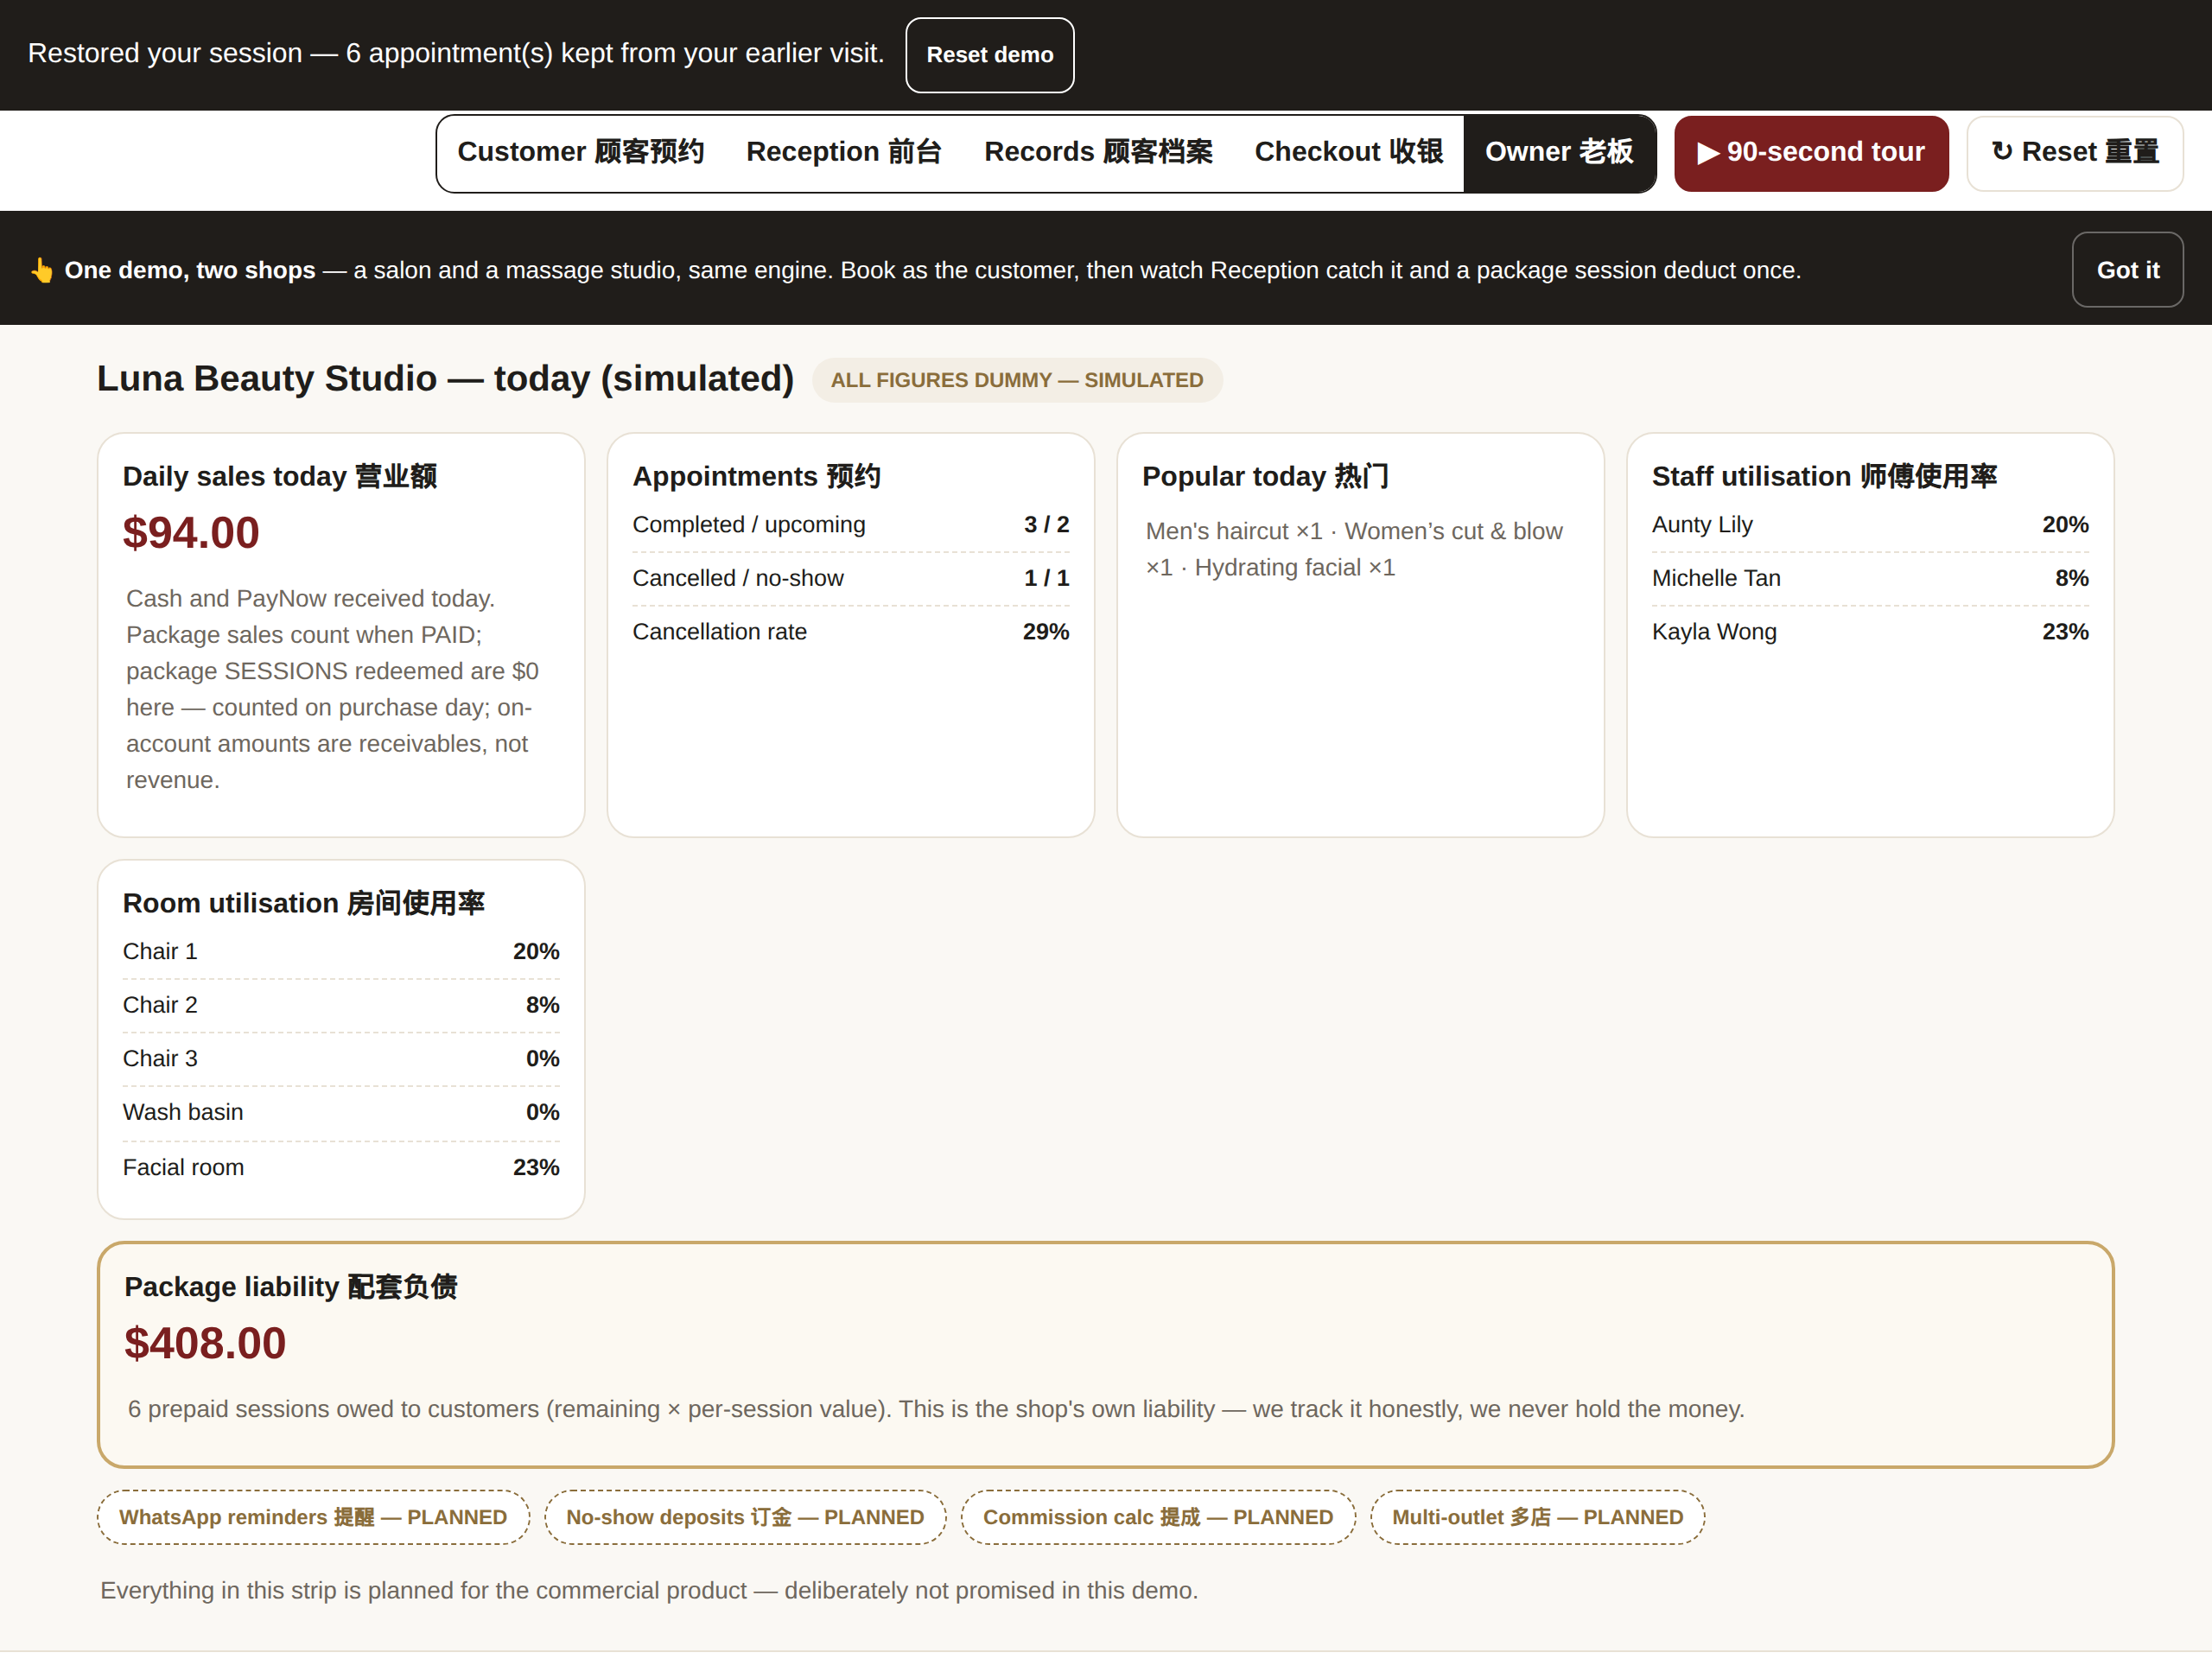The height and width of the screenshot is (1659, 2212).
Task: Click the Chair 2 utilisation row
Action: pyautogui.click(x=341, y=1005)
